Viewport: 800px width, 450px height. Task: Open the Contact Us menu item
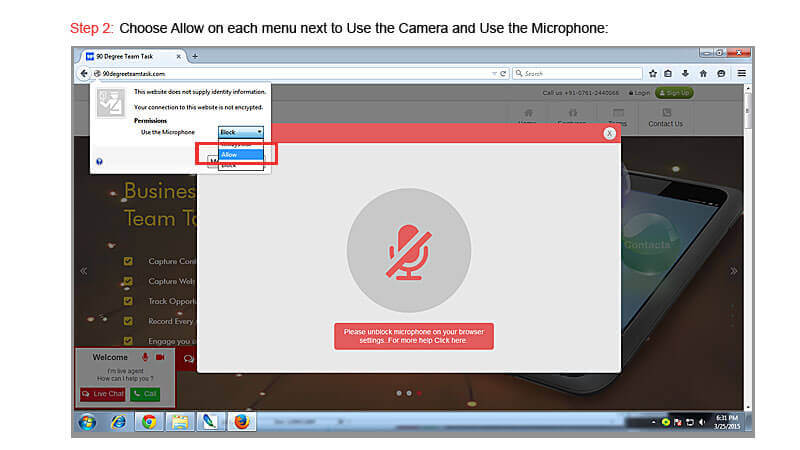[x=665, y=118]
